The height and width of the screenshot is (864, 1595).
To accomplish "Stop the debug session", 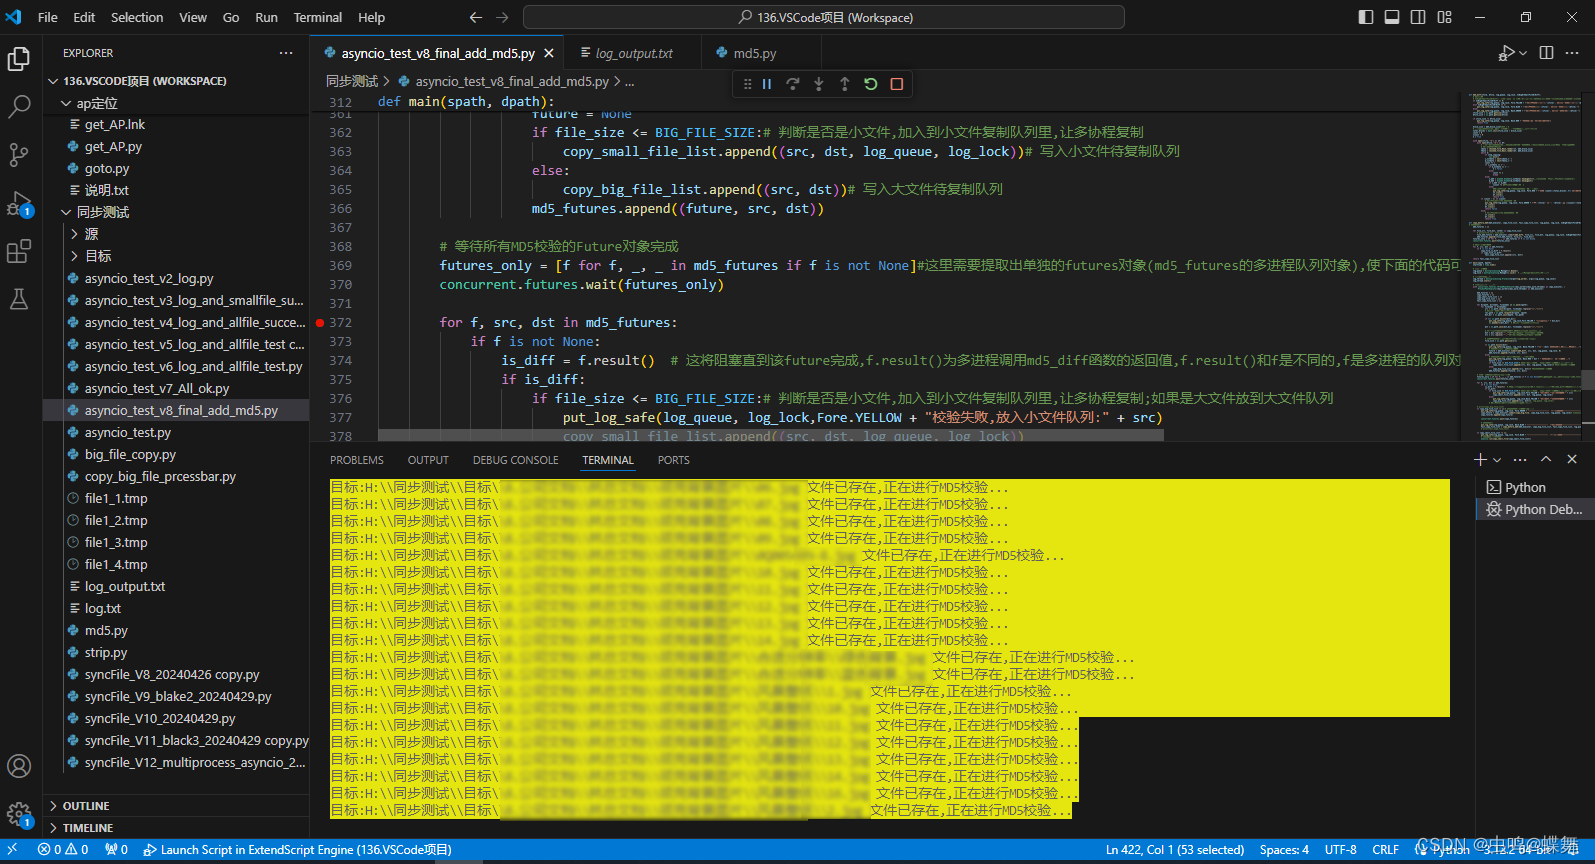I will point(897,84).
